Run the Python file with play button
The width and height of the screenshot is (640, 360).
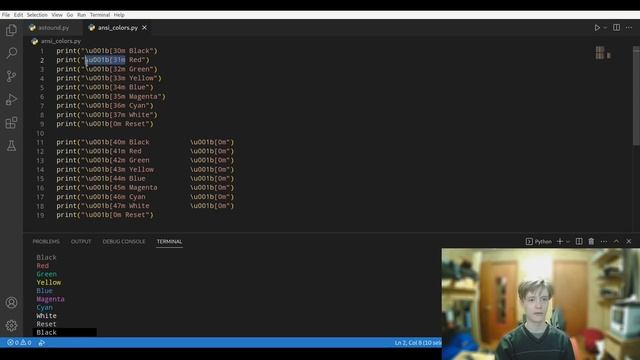pos(597,28)
